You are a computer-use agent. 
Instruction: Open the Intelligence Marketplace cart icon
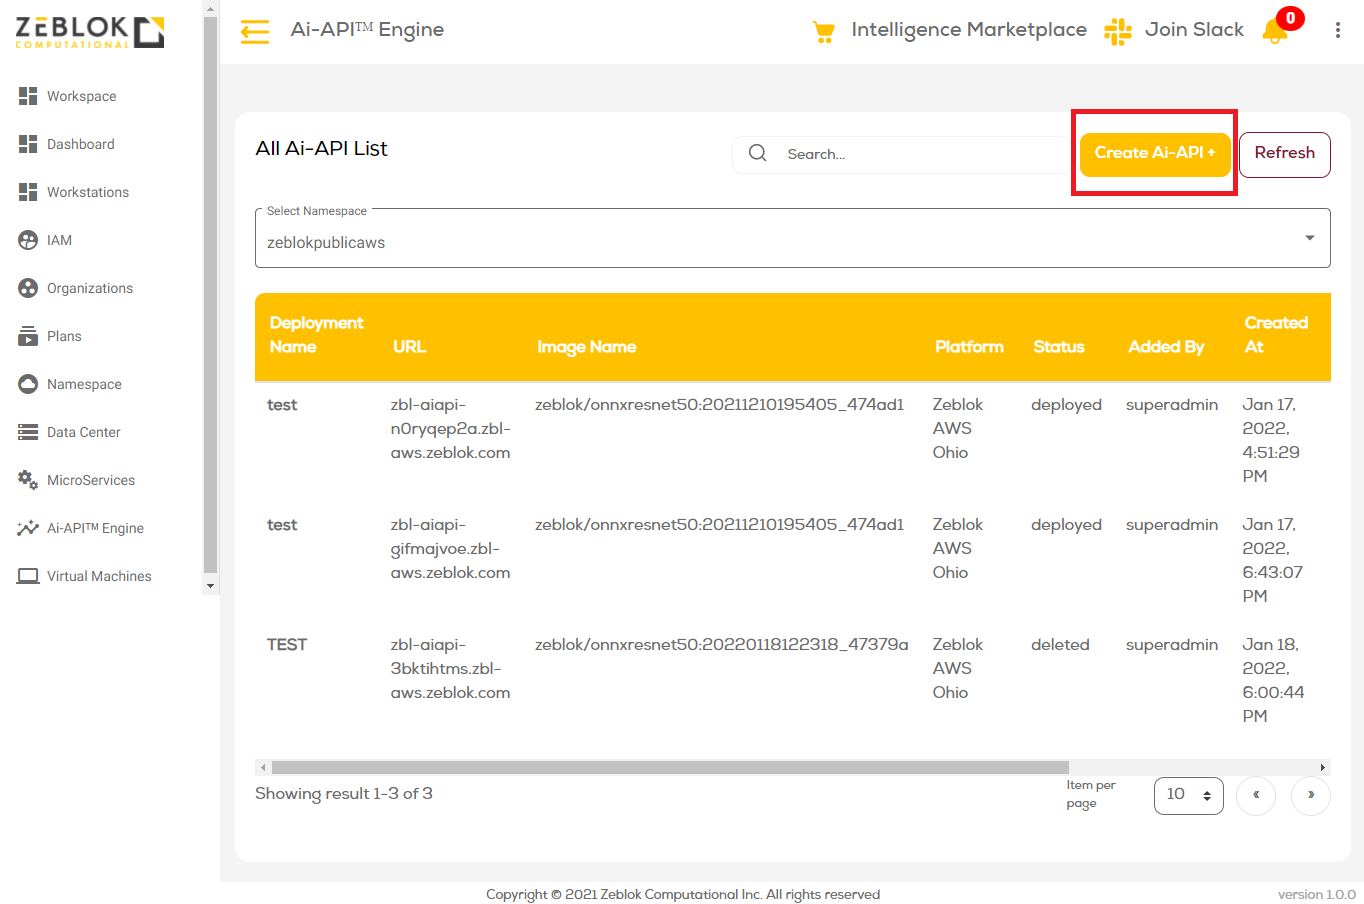[824, 31]
